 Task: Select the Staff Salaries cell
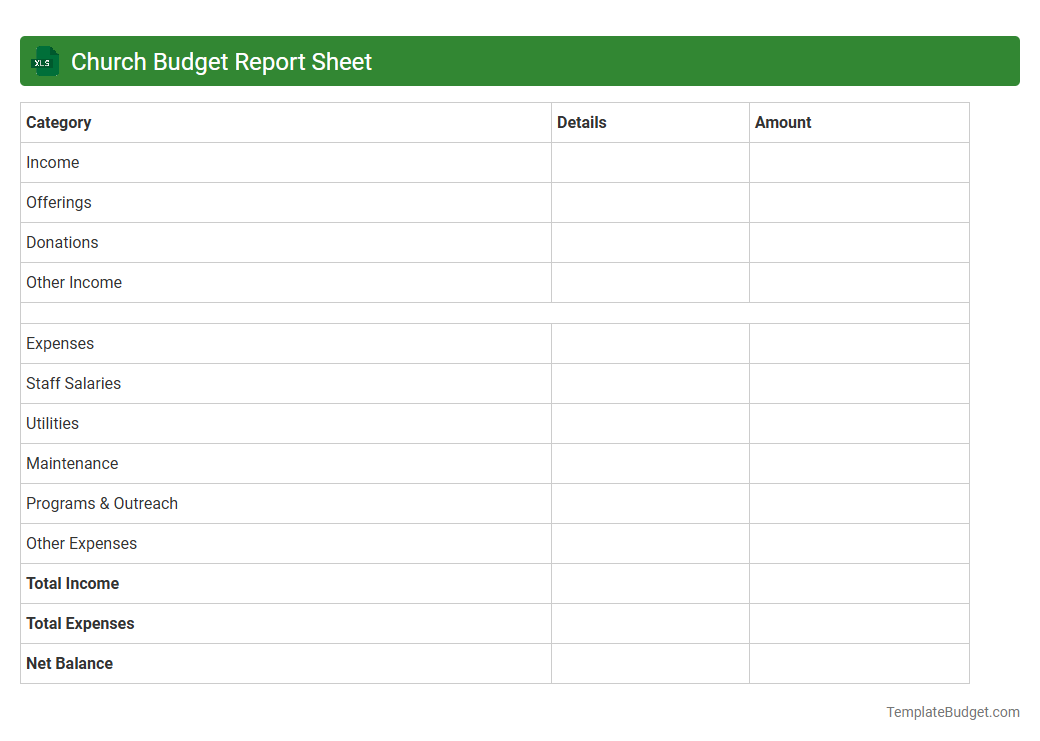73,383
